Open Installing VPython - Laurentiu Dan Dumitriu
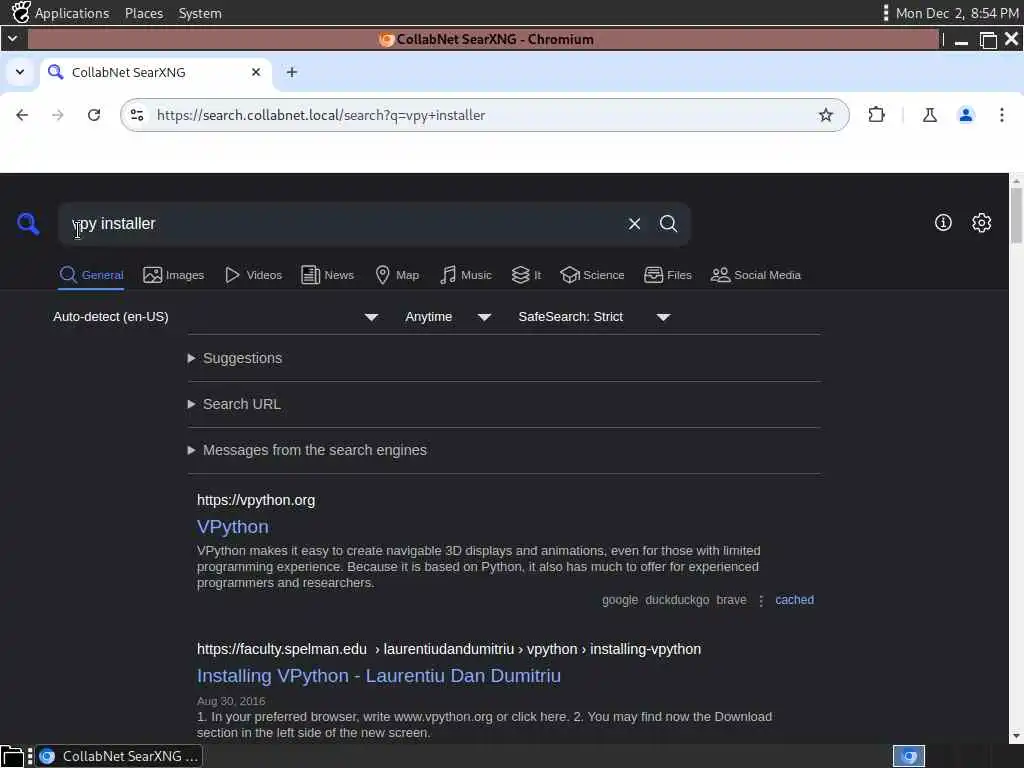Image resolution: width=1024 pixels, height=768 pixels. [x=379, y=676]
